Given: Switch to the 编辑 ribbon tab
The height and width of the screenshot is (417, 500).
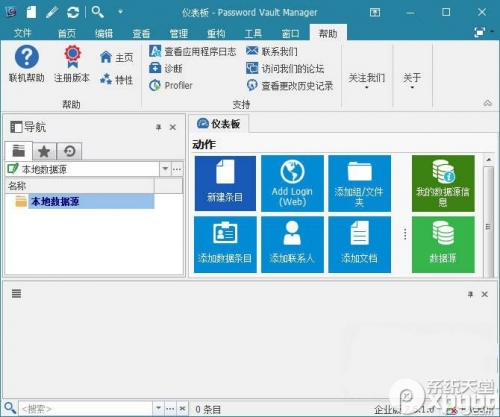Looking at the screenshot, I should pyautogui.click(x=104, y=33).
